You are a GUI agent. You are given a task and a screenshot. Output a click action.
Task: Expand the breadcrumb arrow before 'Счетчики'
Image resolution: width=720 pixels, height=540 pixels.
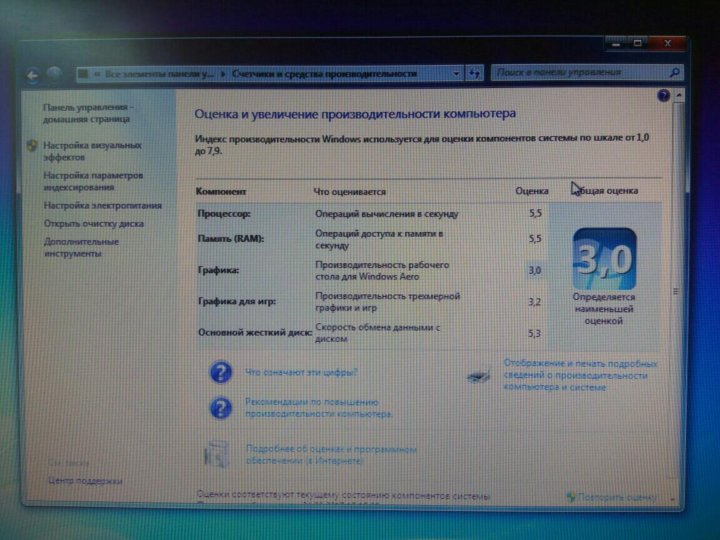pos(223,74)
